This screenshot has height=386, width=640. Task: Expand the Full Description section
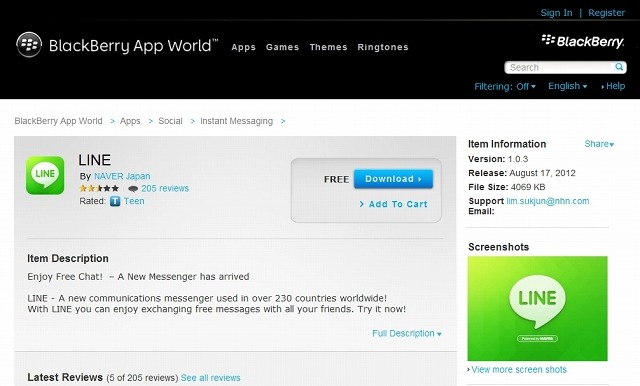[407, 333]
